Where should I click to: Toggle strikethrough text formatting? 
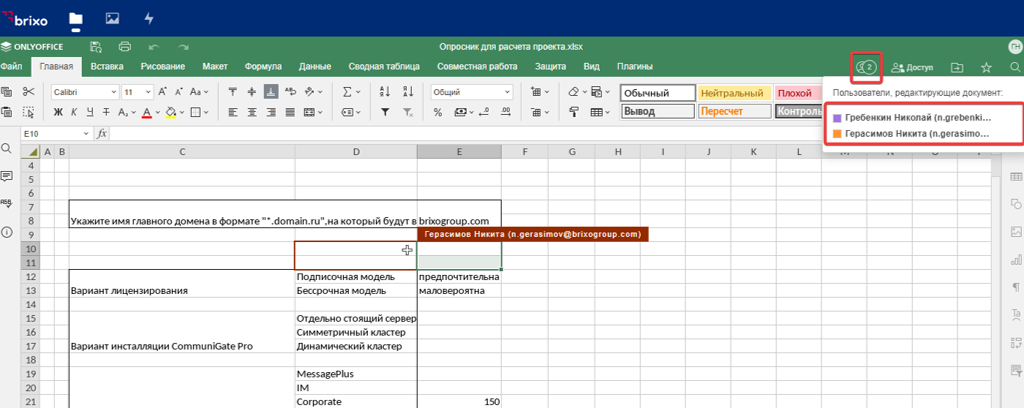pos(105,112)
